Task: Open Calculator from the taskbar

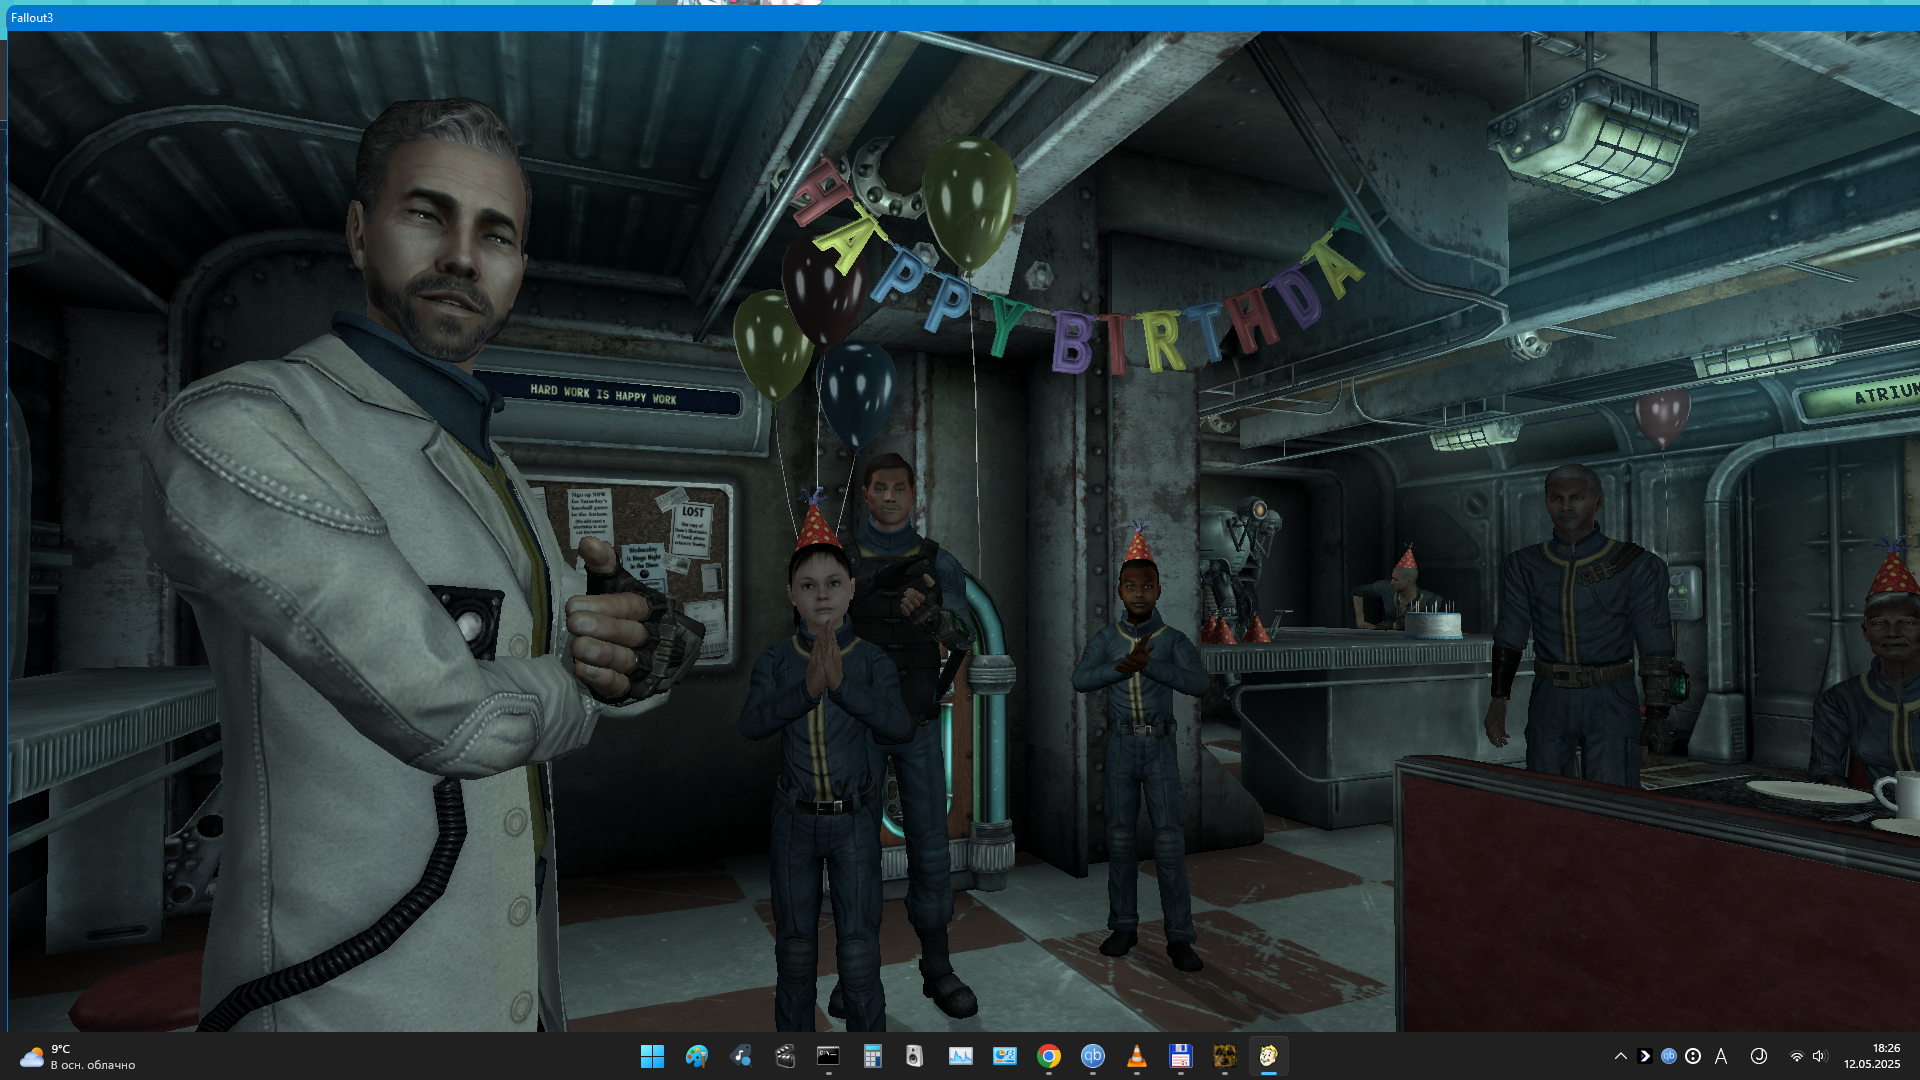Action: click(x=873, y=1056)
